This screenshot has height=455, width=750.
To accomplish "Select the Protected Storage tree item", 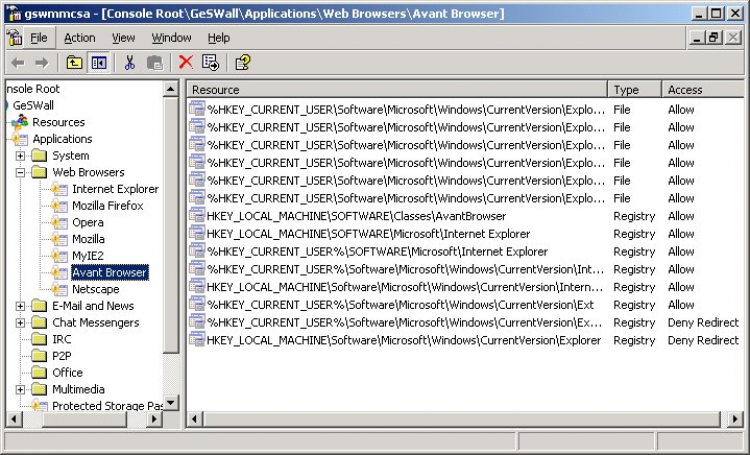I will click(x=107, y=406).
